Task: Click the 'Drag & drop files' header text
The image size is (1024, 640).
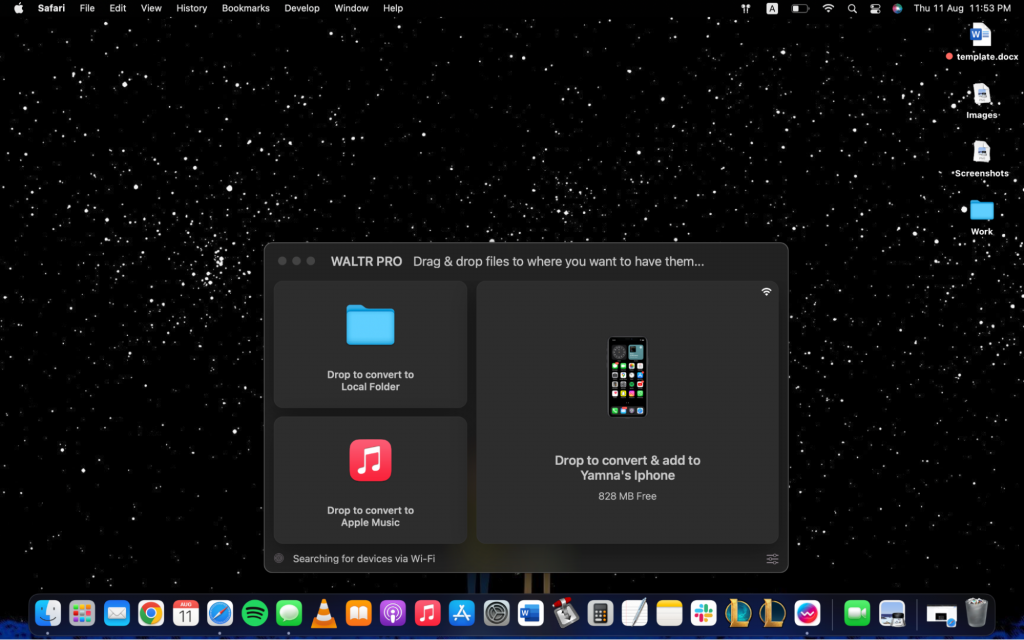Action: [558, 262]
